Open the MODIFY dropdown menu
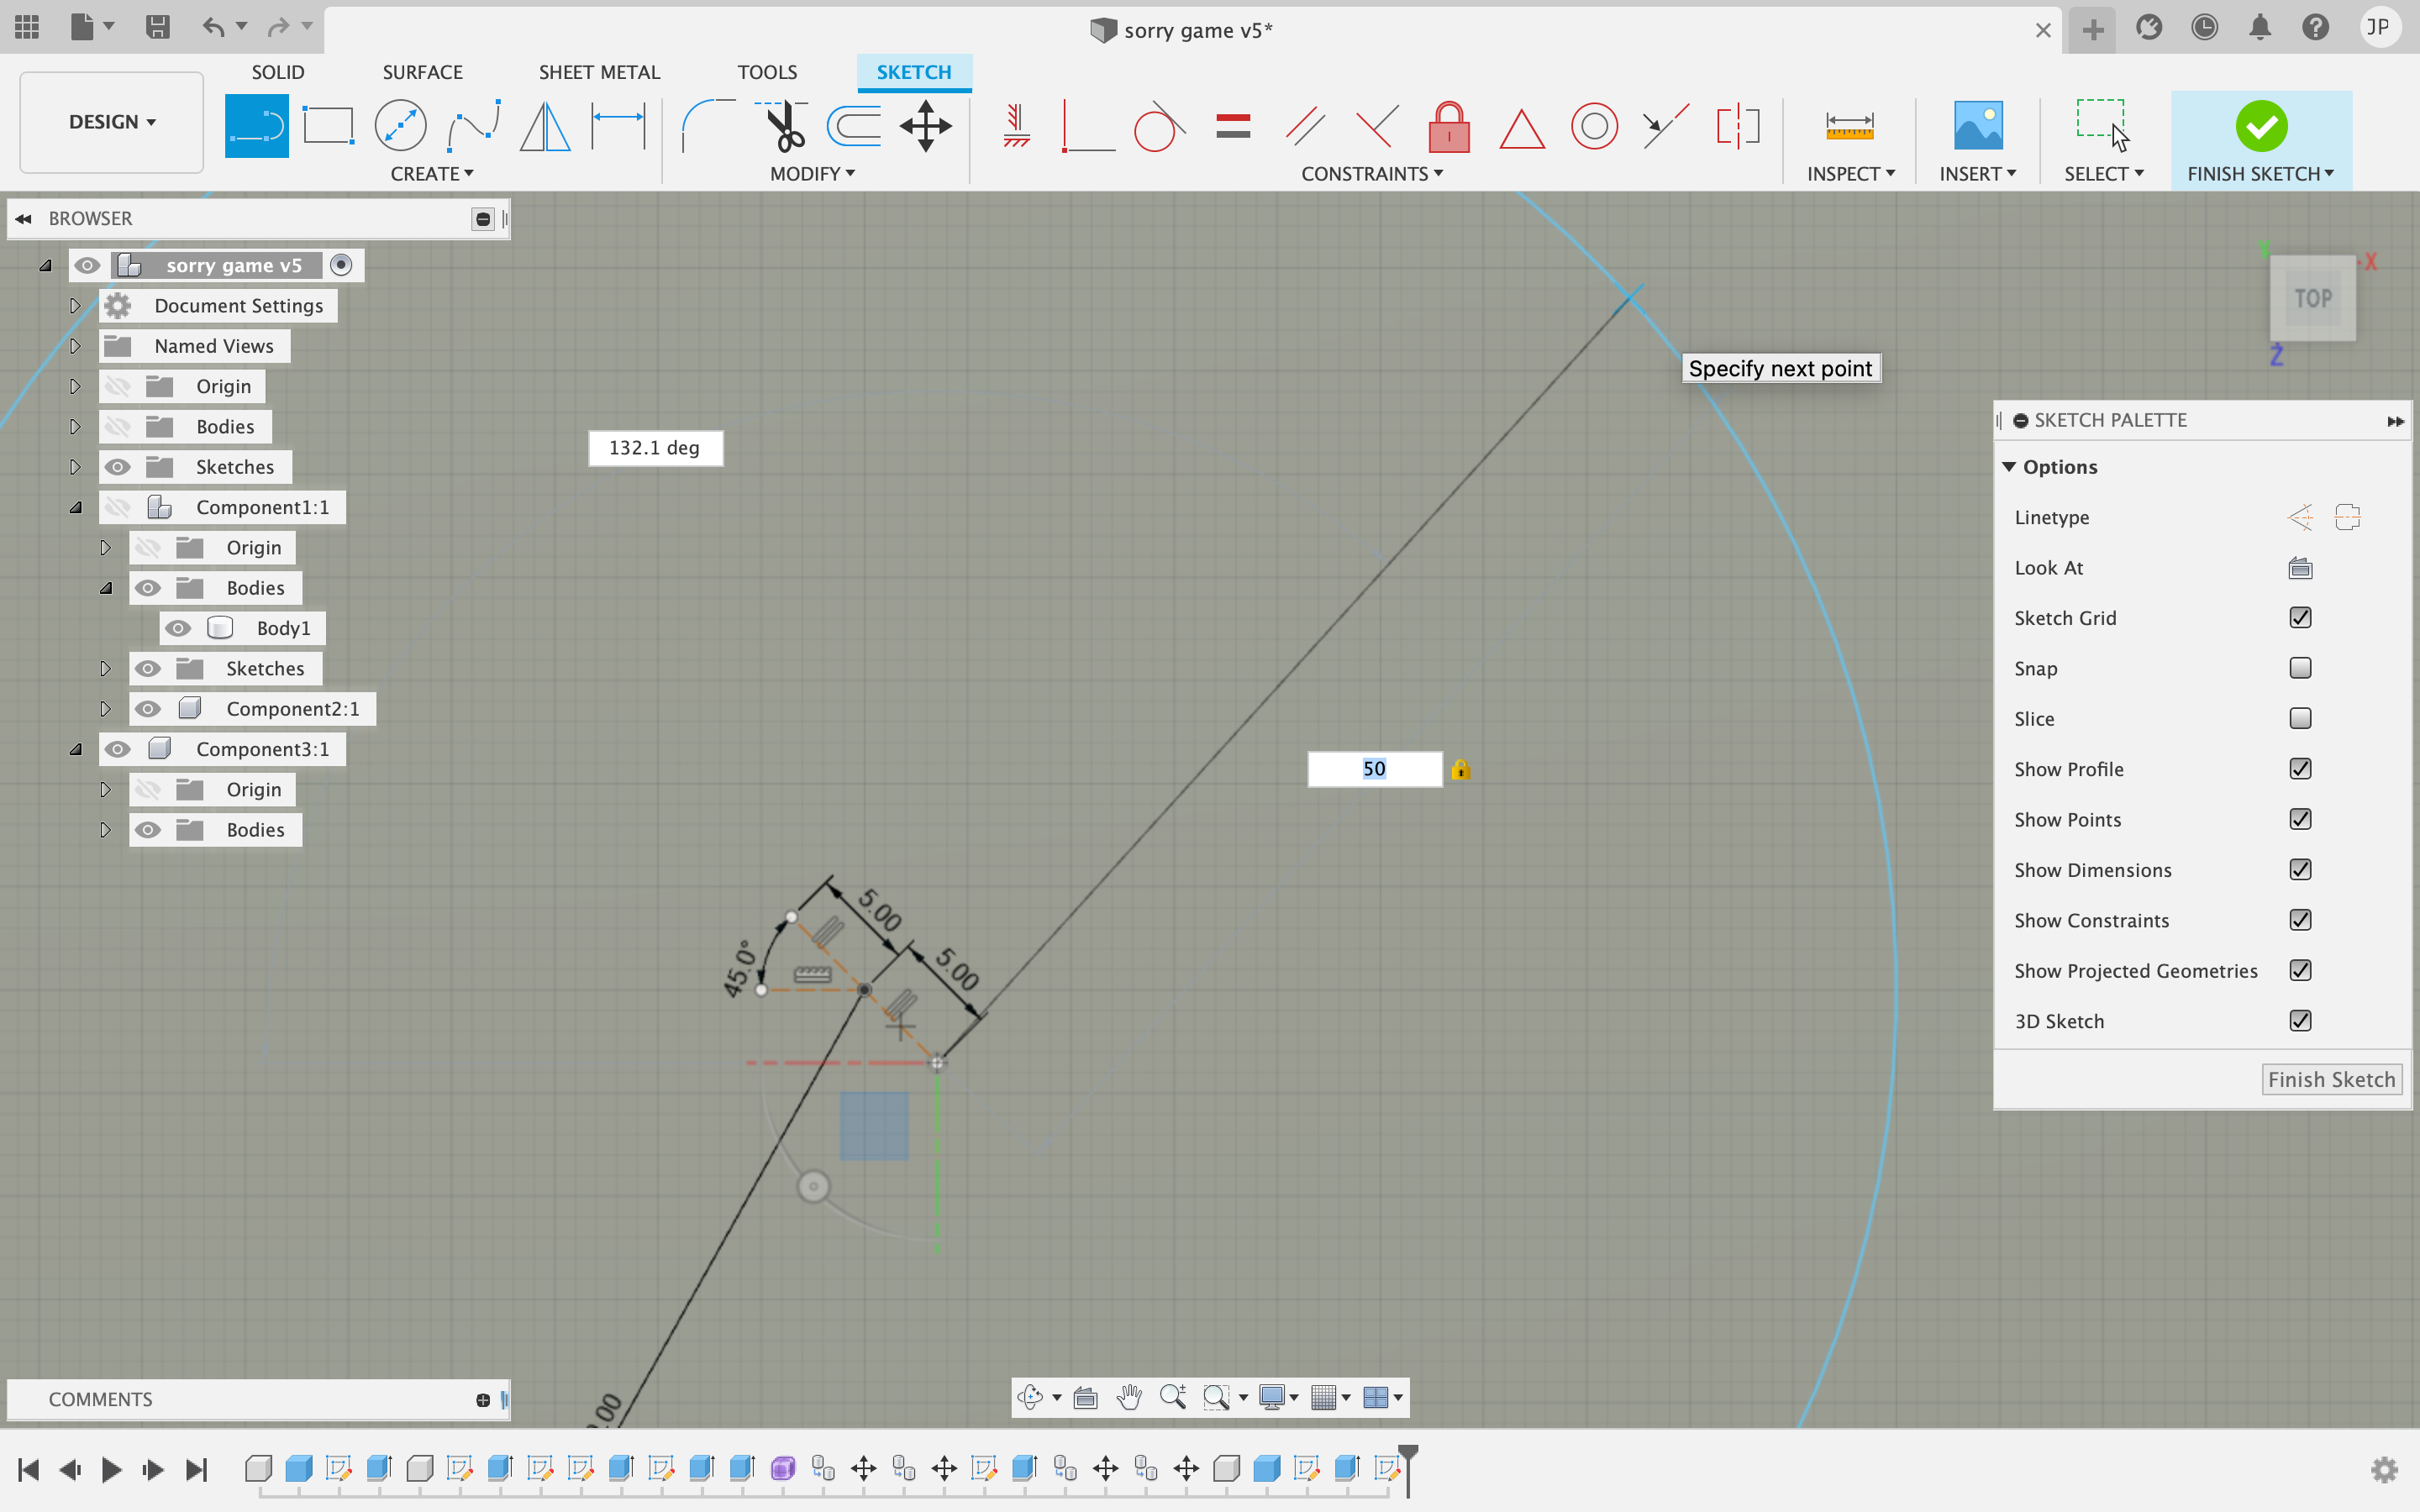Image resolution: width=2420 pixels, height=1512 pixels. 812,174
